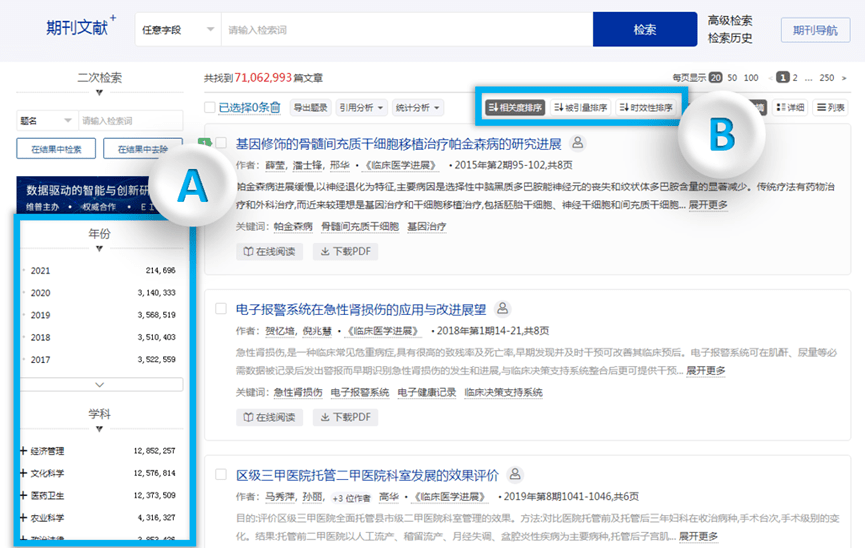Click 在线阅读 for the 电子报警系统 article
Image resolution: width=865 pixels, height=548 pixels.
point(269,417)
